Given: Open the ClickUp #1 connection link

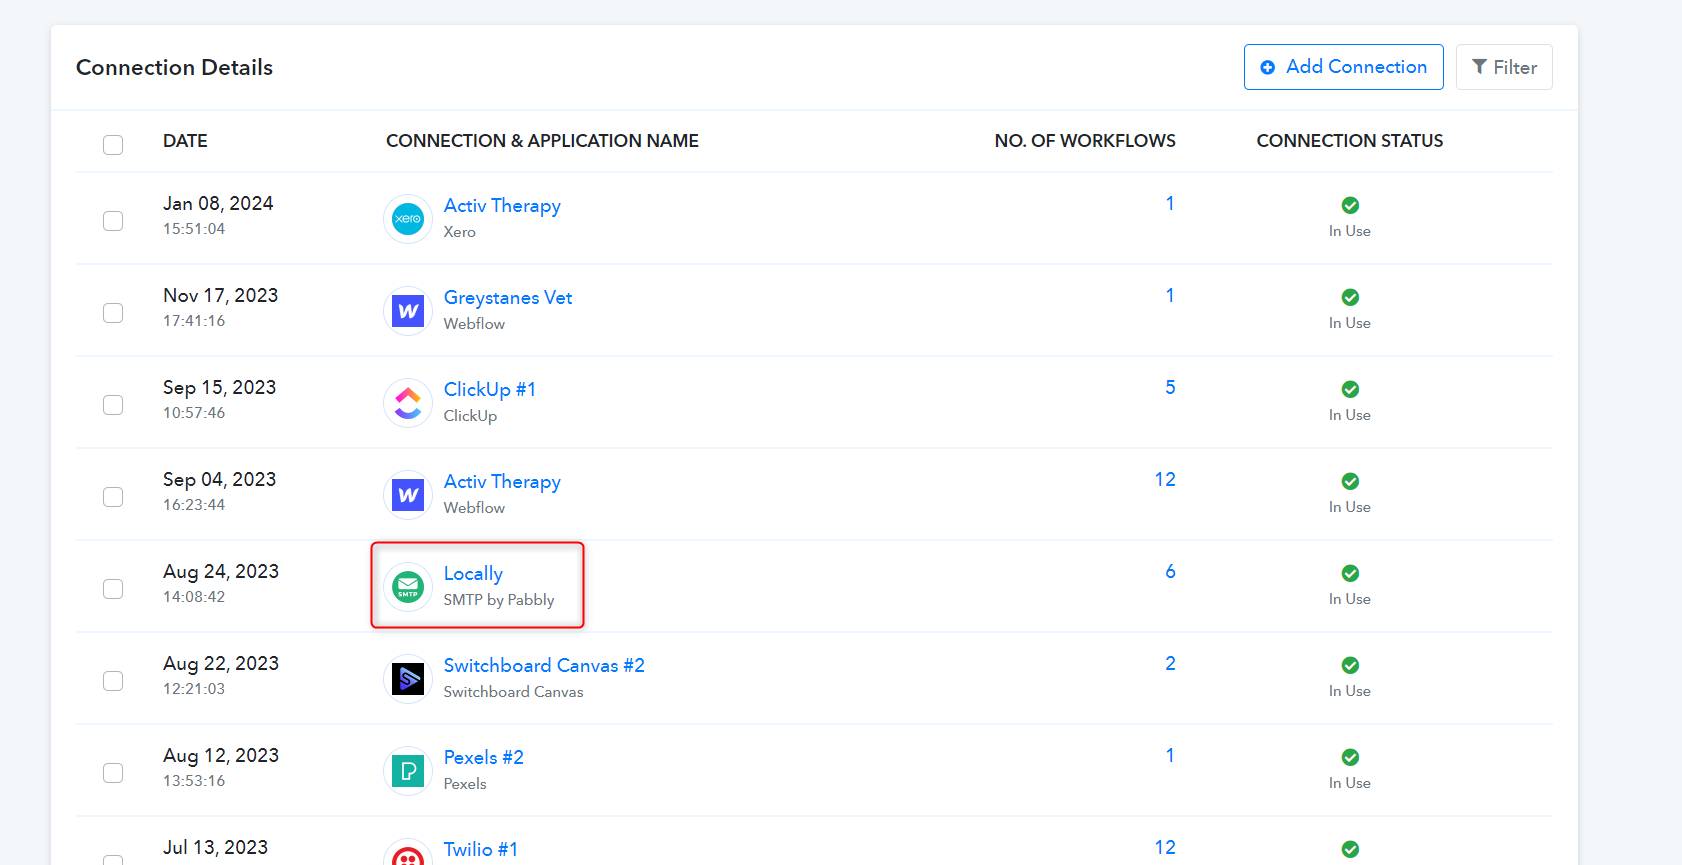Looking at the screenshot, I should (490, 389).
